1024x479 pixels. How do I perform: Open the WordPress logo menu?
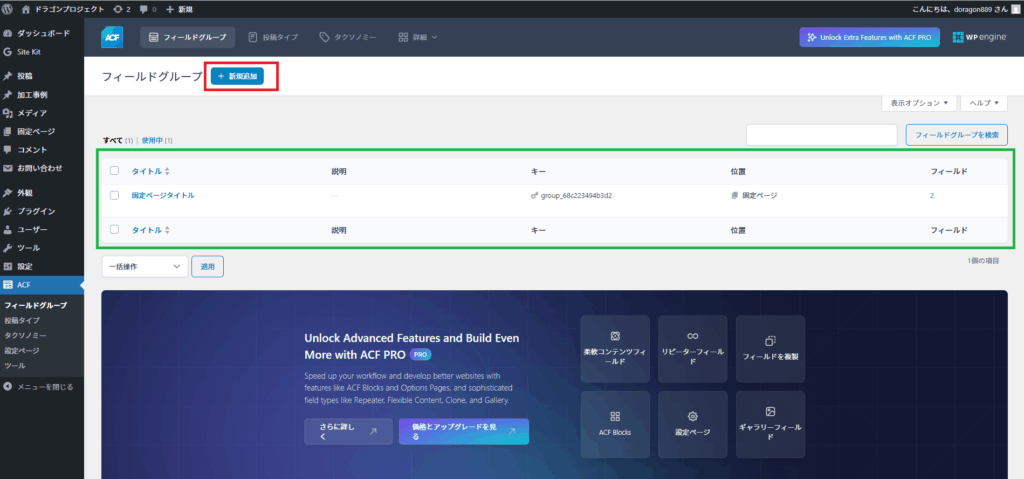coord(8,9)
